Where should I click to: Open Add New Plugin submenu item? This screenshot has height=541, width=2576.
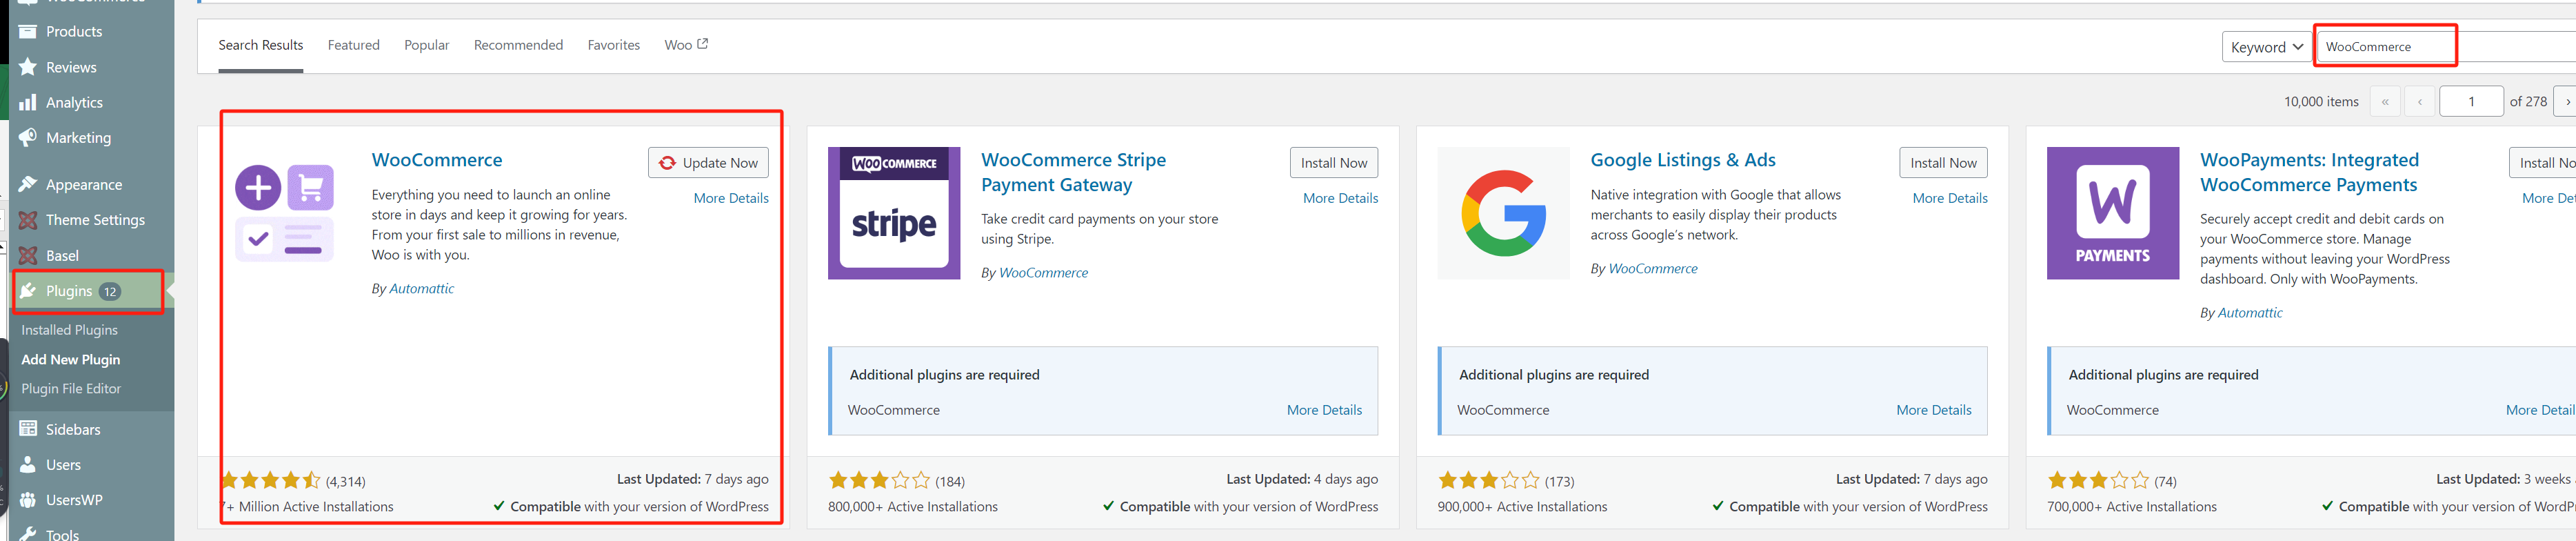click(71, 359)
